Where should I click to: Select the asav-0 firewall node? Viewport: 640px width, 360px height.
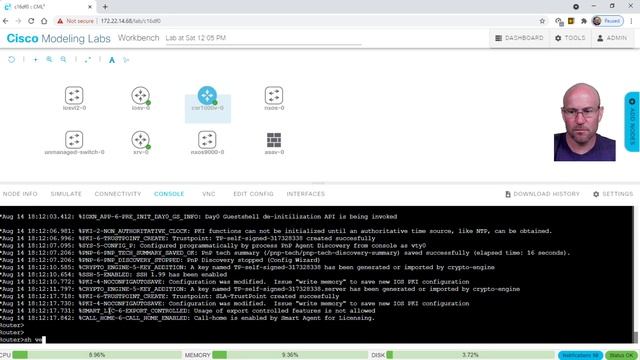pos(274,140)
